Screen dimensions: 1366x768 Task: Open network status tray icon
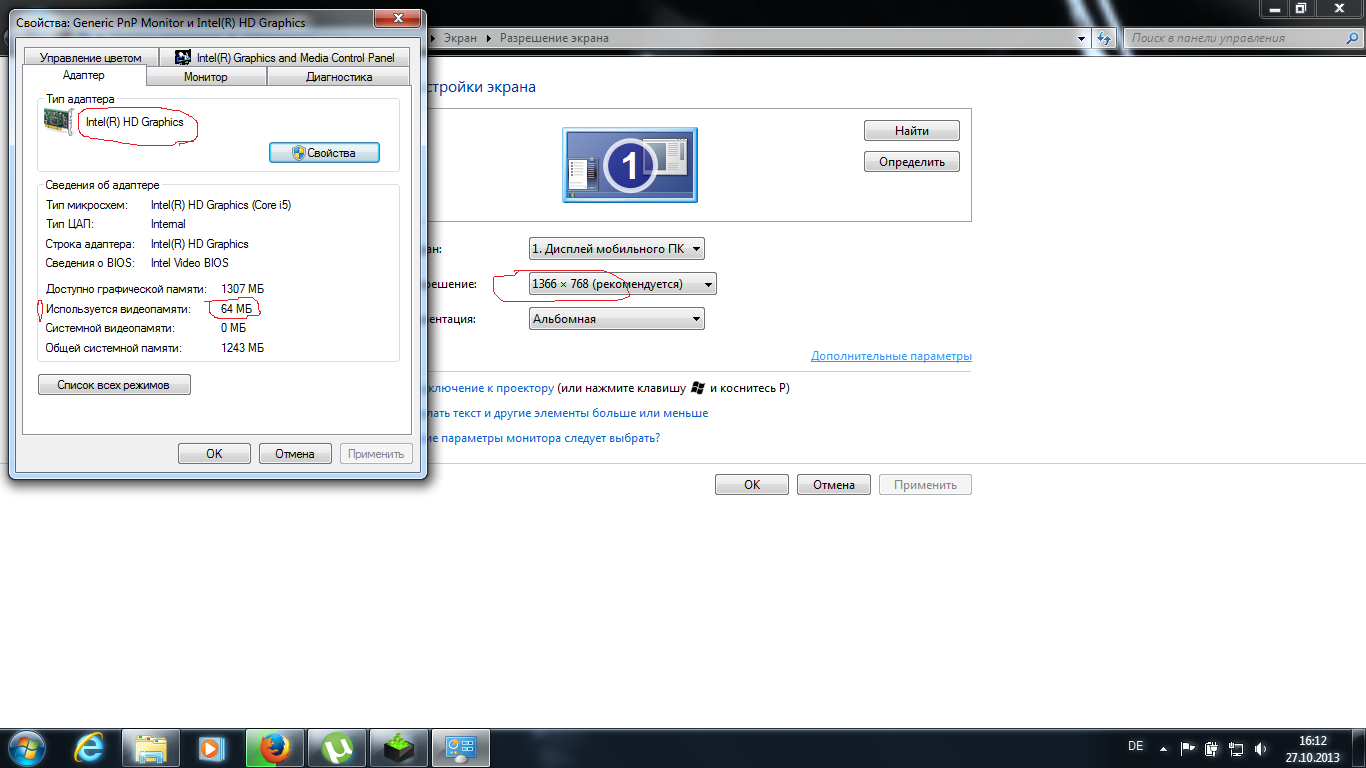point(1236,748)
